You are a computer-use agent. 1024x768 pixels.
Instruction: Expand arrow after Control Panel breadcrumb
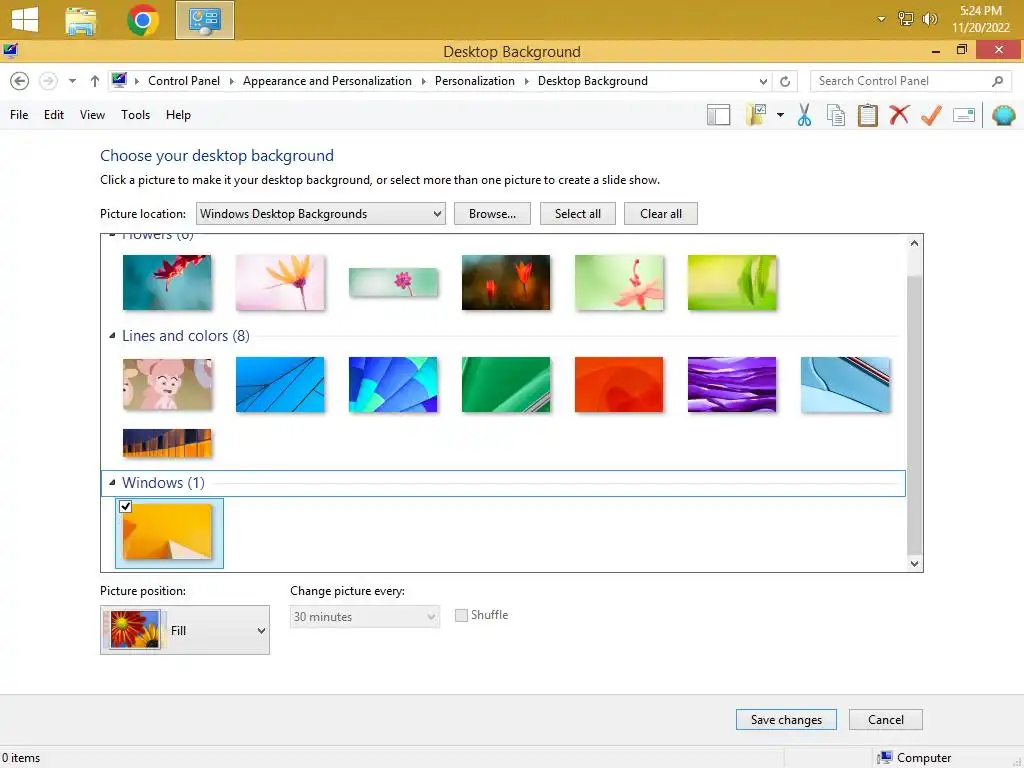(231, 81)
